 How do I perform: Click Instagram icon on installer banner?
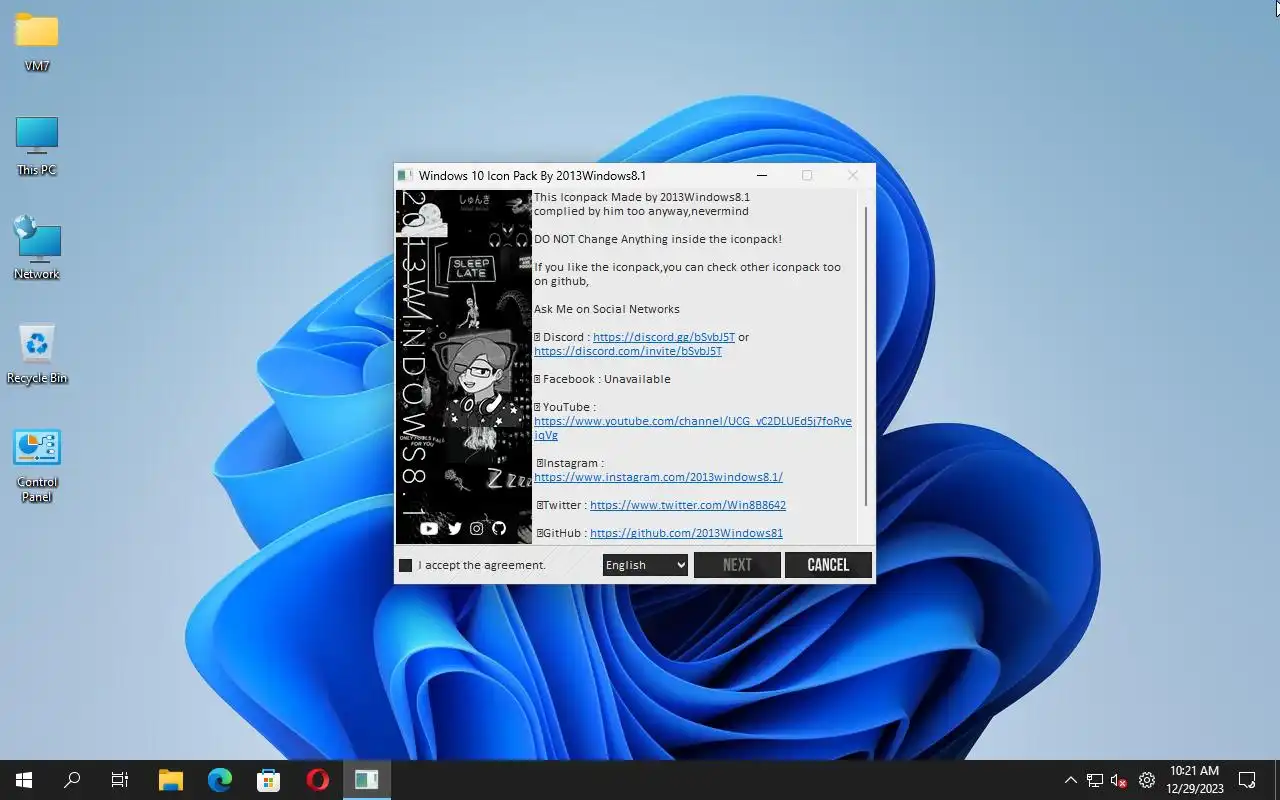pyautogui.click(x=477, y=528)
